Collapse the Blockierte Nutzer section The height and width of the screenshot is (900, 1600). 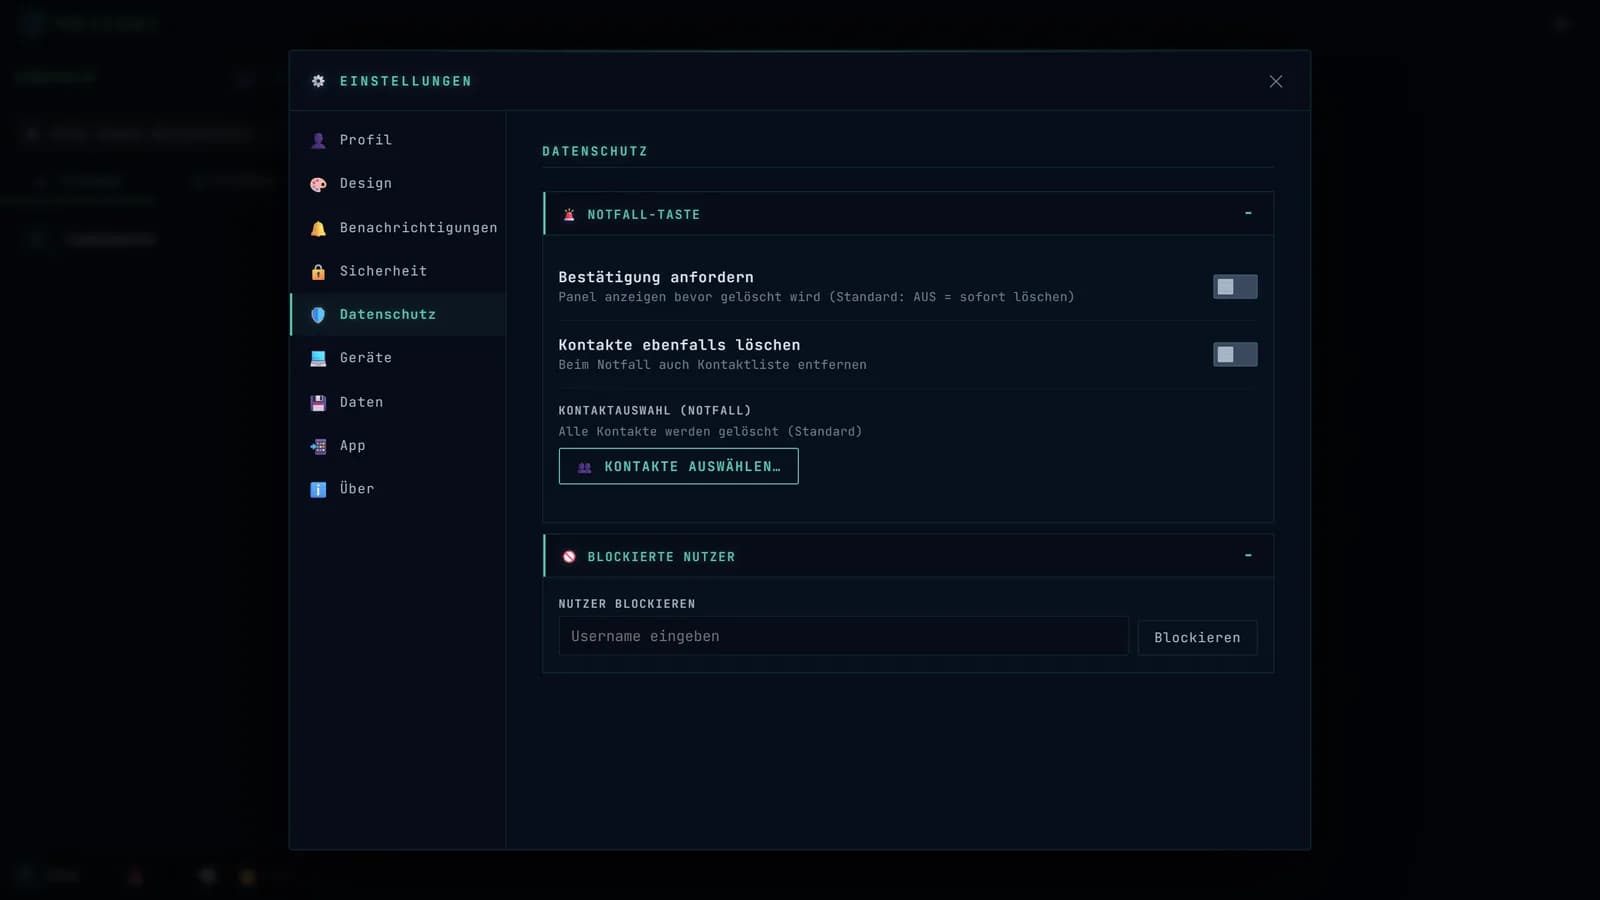pos(1248,555)
